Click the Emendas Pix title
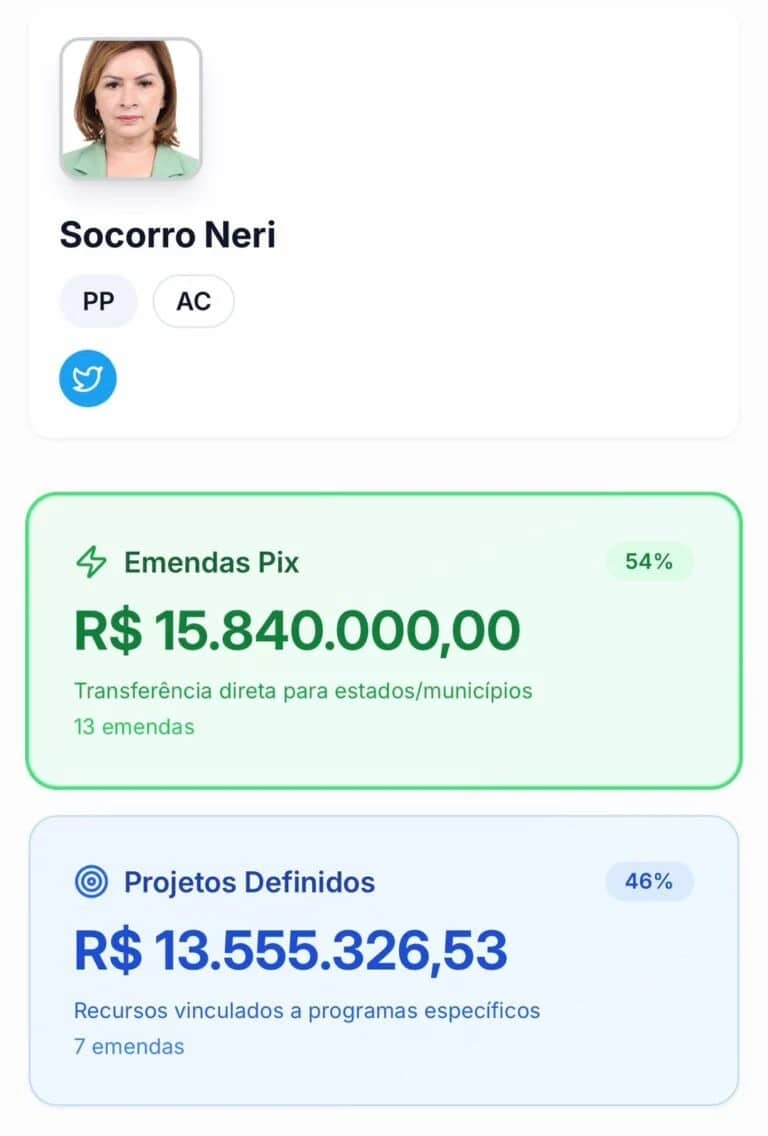 coord(211,562)
